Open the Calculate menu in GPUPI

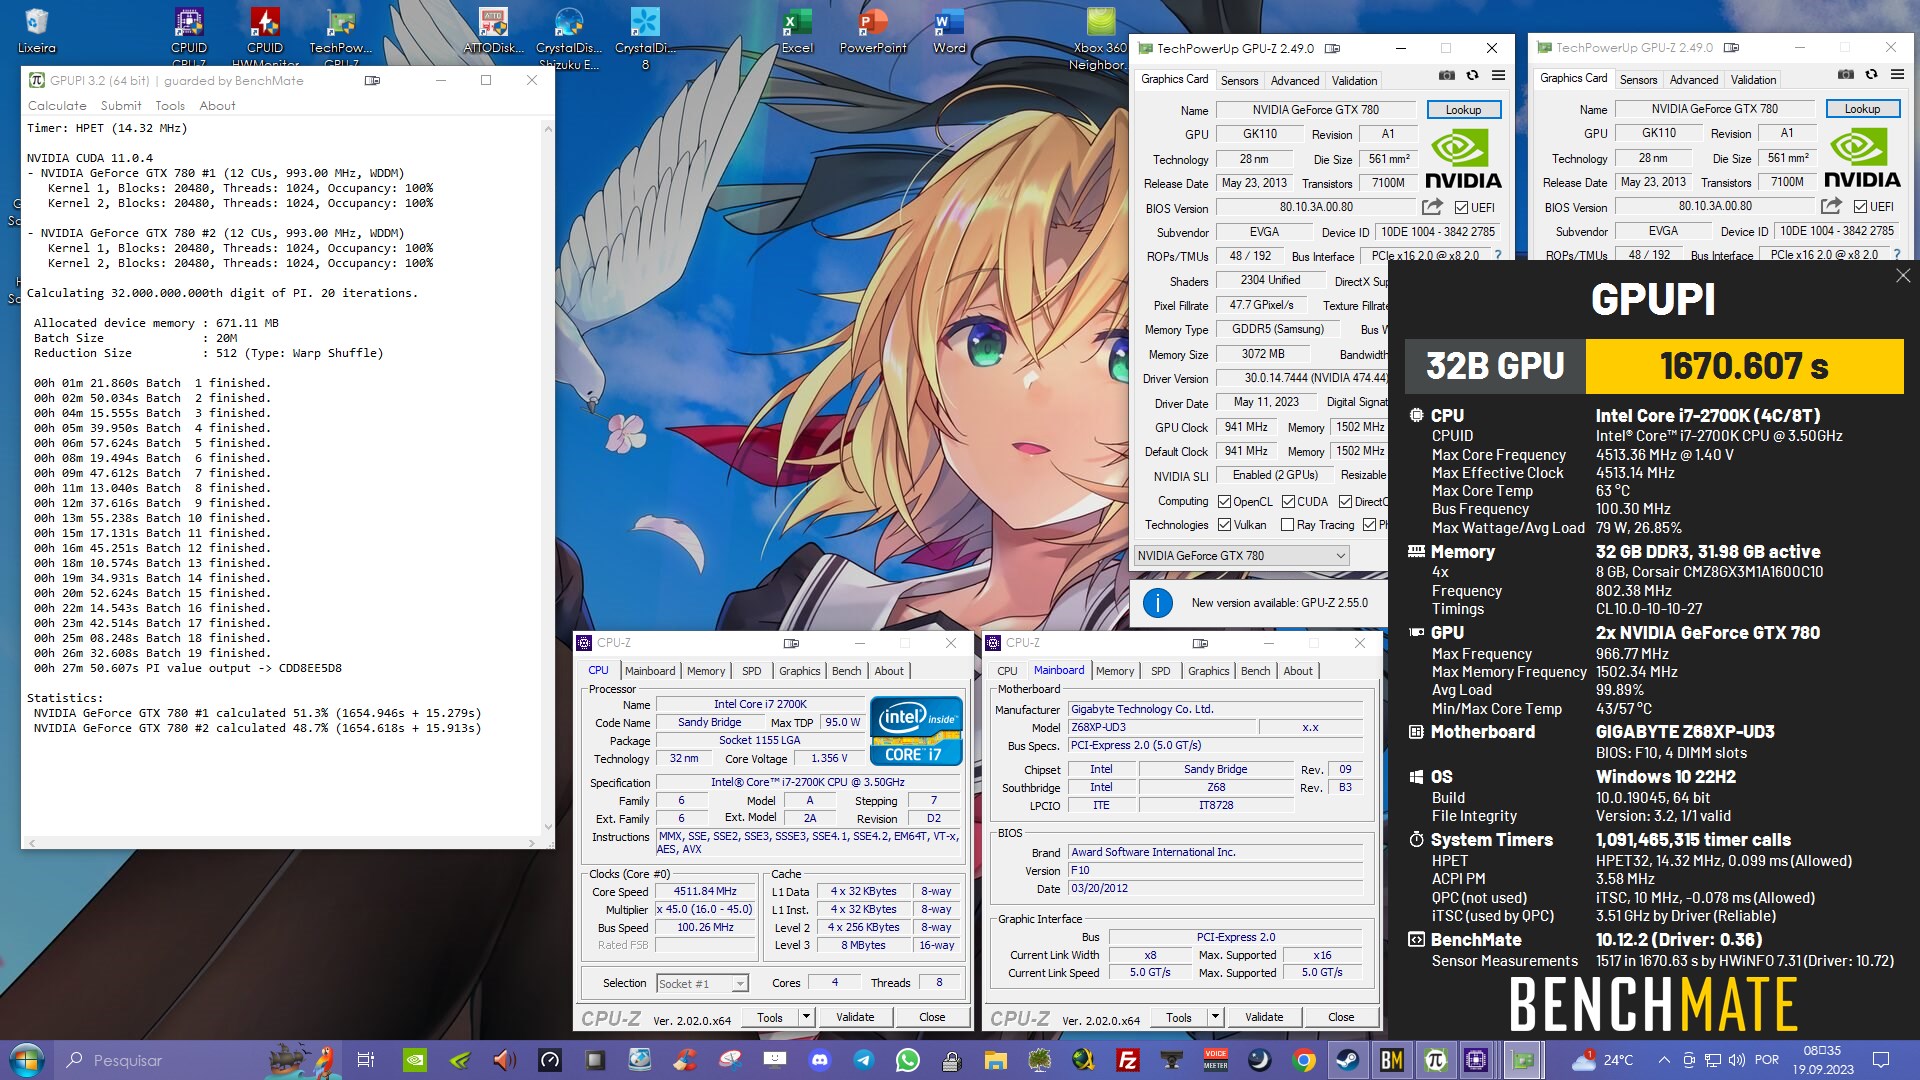(57, 106)
